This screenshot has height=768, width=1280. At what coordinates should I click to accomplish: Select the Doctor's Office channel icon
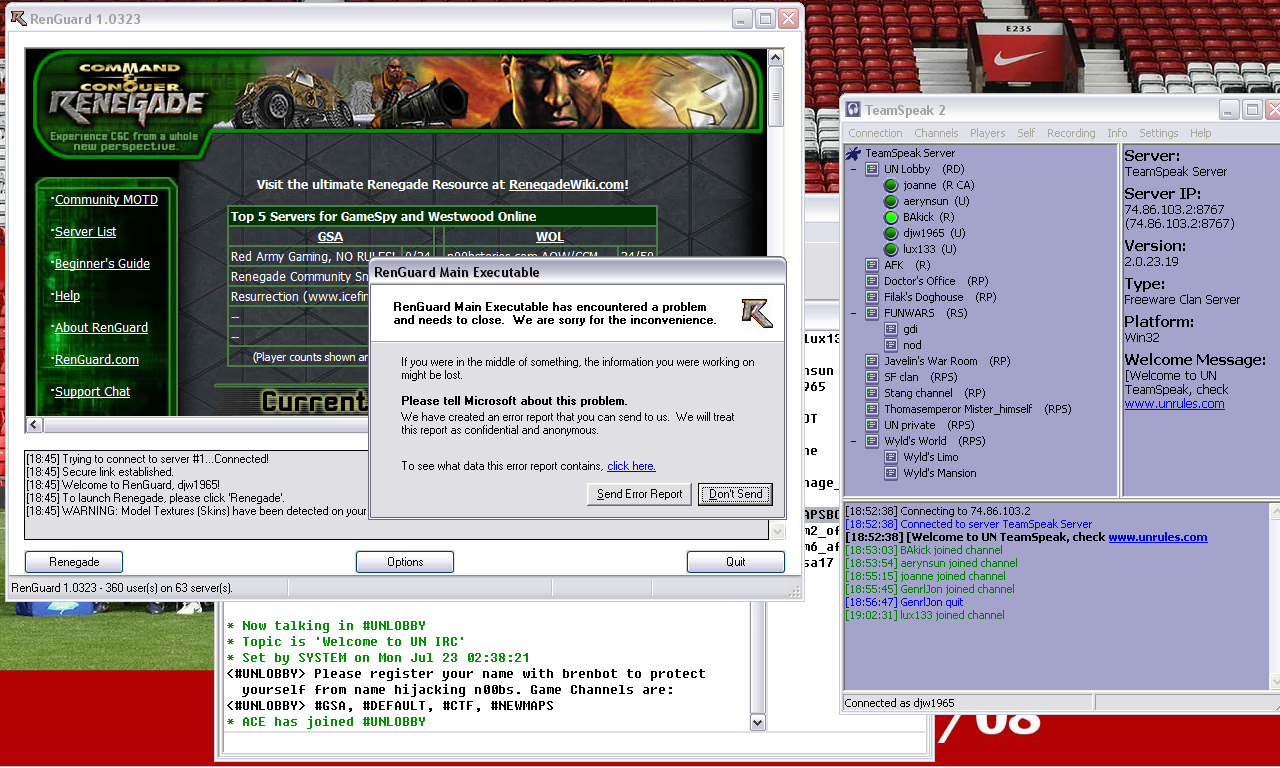click(872, 281)
